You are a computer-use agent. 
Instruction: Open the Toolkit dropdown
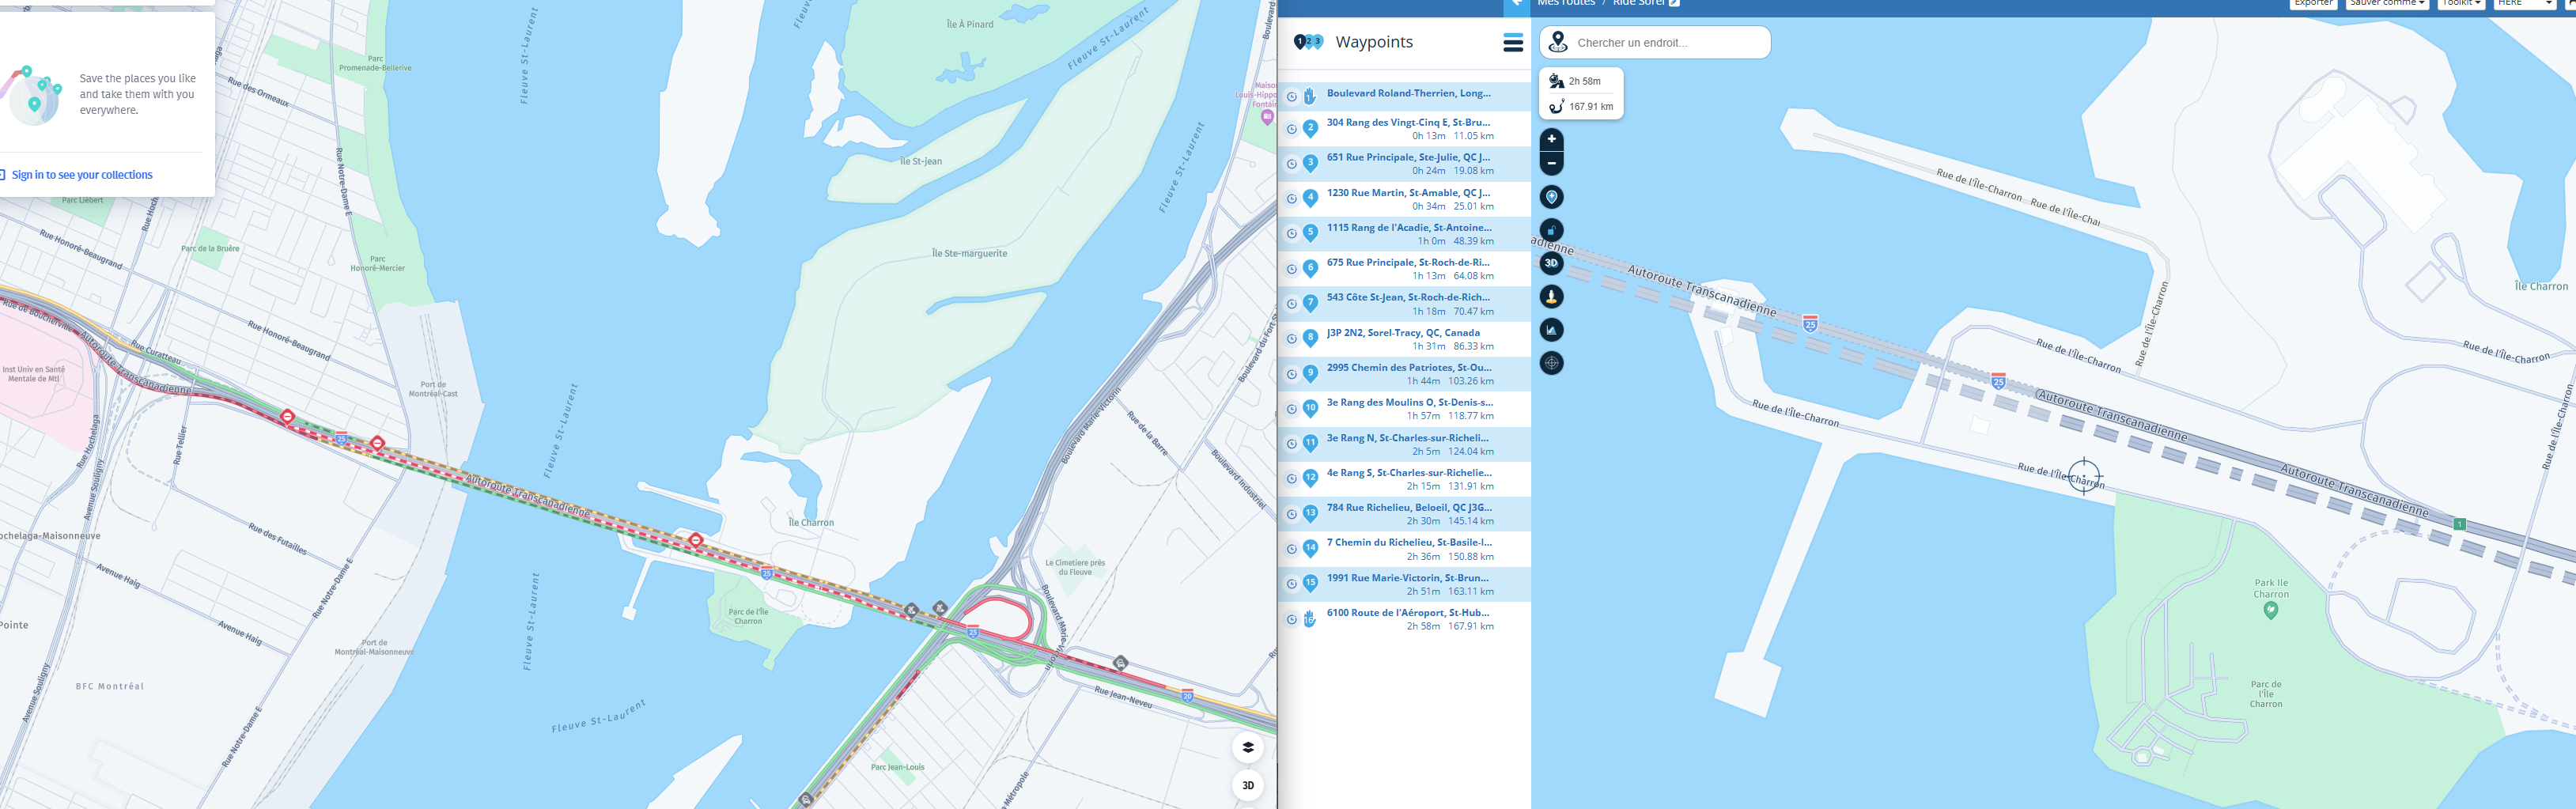(x=2461, y=4)
